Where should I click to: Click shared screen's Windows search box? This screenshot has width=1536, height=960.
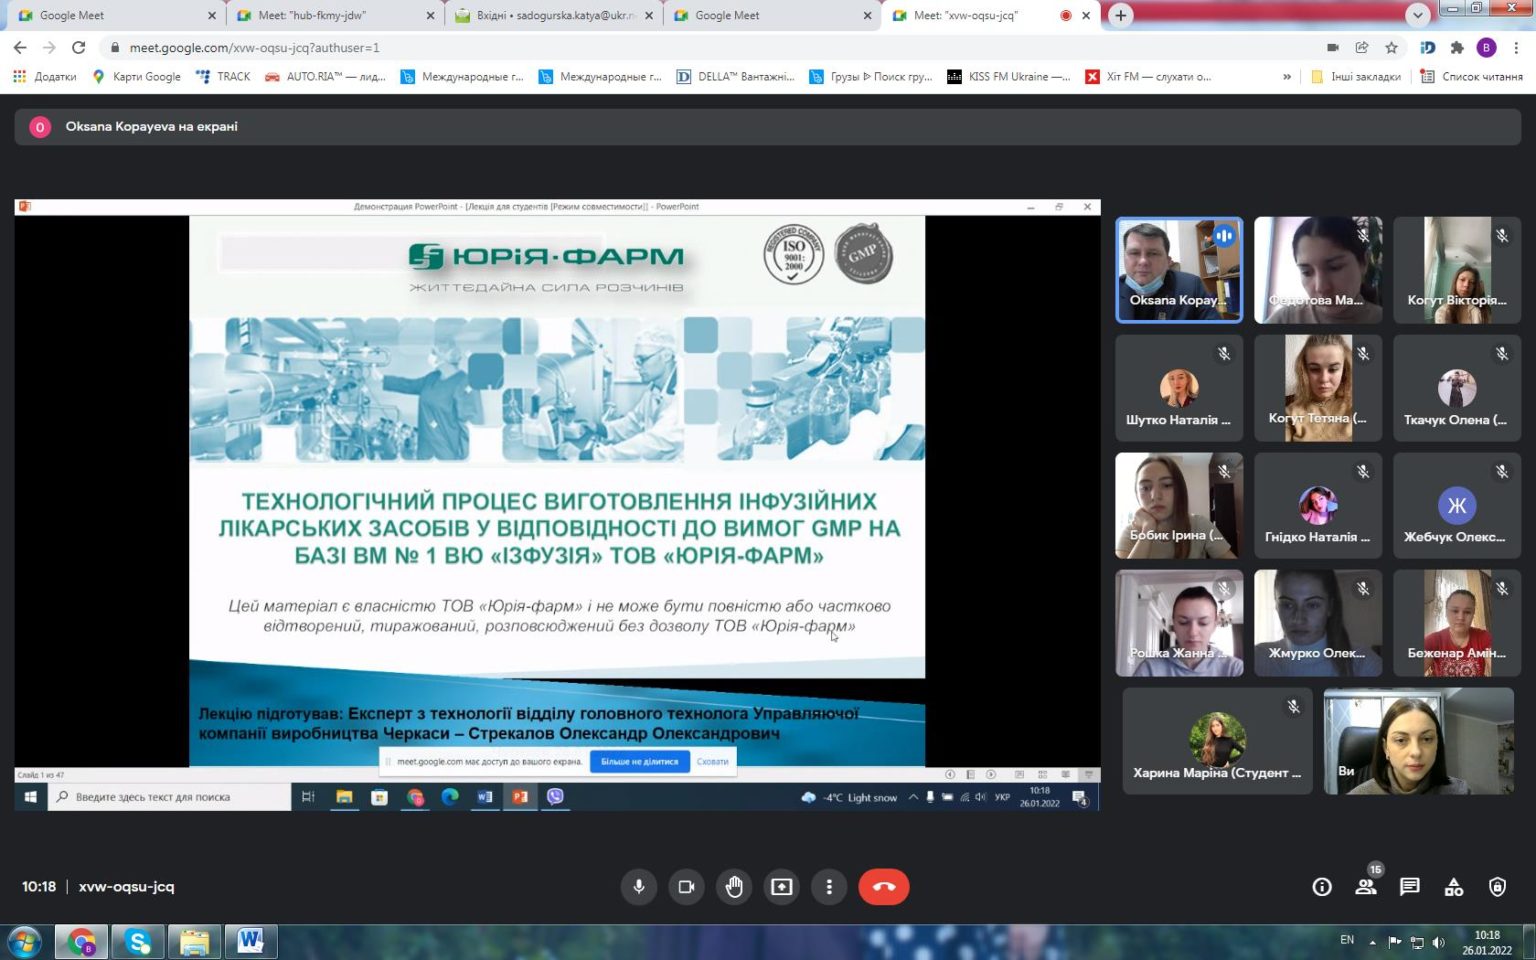169,797
